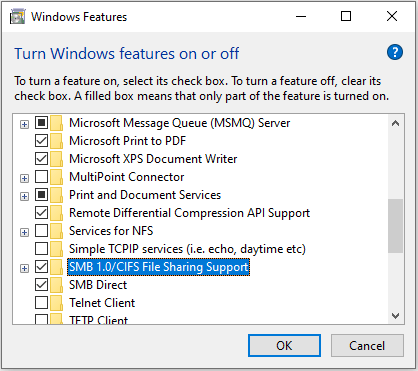Confirm changes with the OK button
This screenshot has height=371, width=418.
(284, 346)
